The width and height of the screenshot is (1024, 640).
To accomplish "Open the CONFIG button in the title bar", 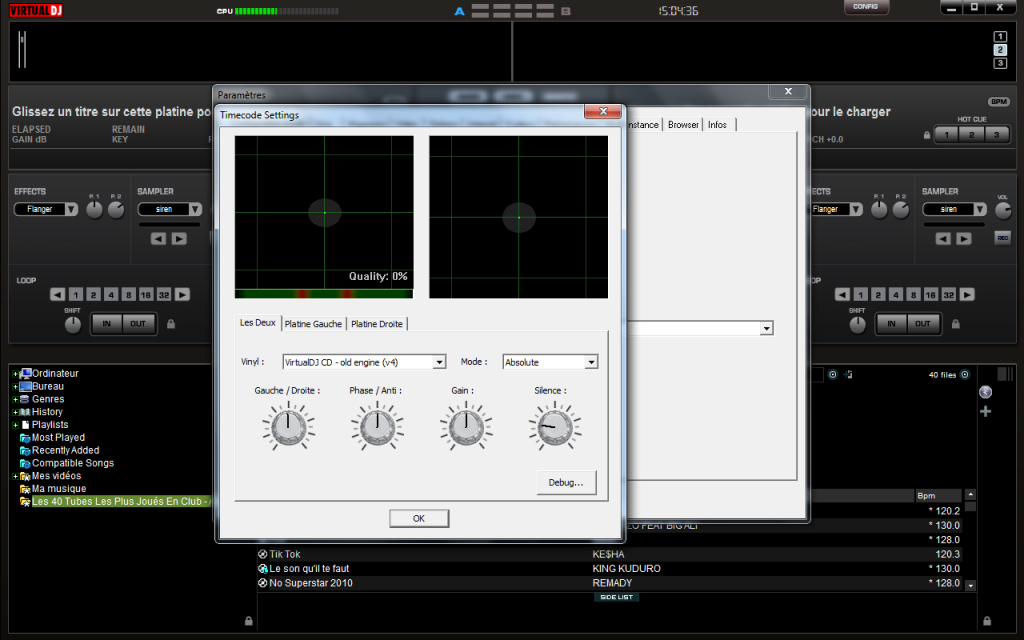I will coord(865,7).
